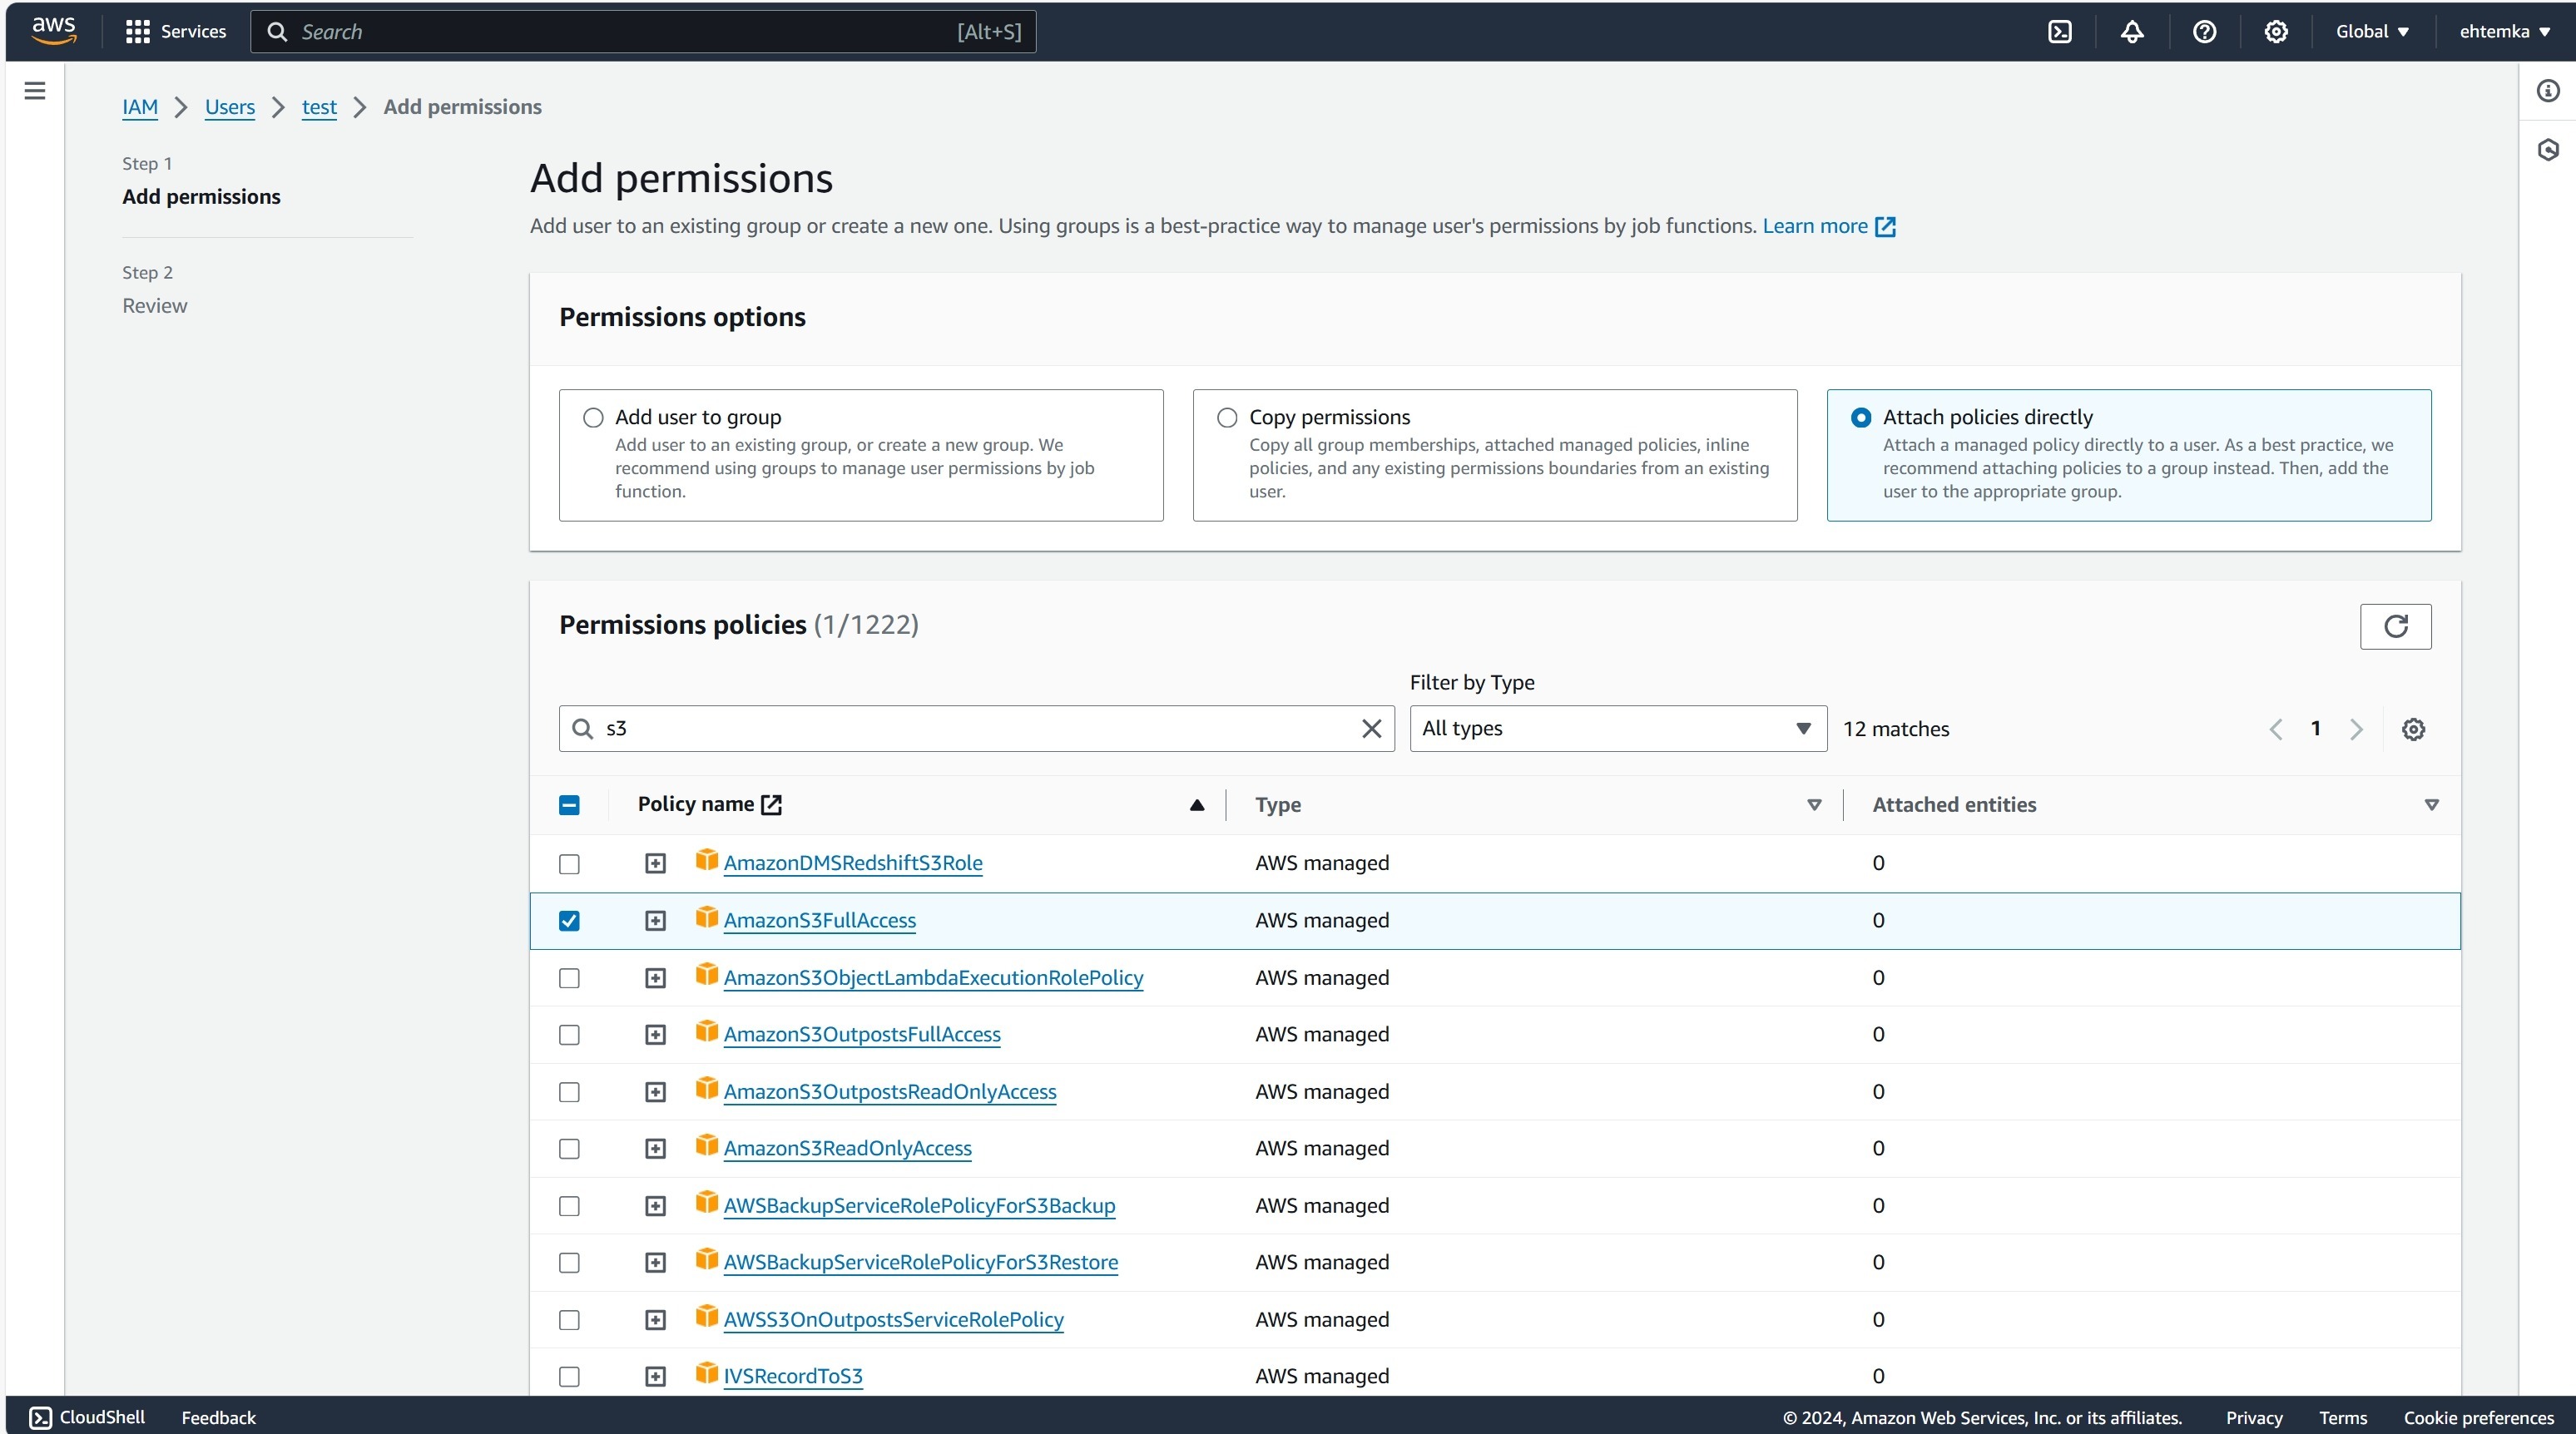Go to previous page of policies
This screenshot has height=1434, width=2576.
coord(2276,729)
